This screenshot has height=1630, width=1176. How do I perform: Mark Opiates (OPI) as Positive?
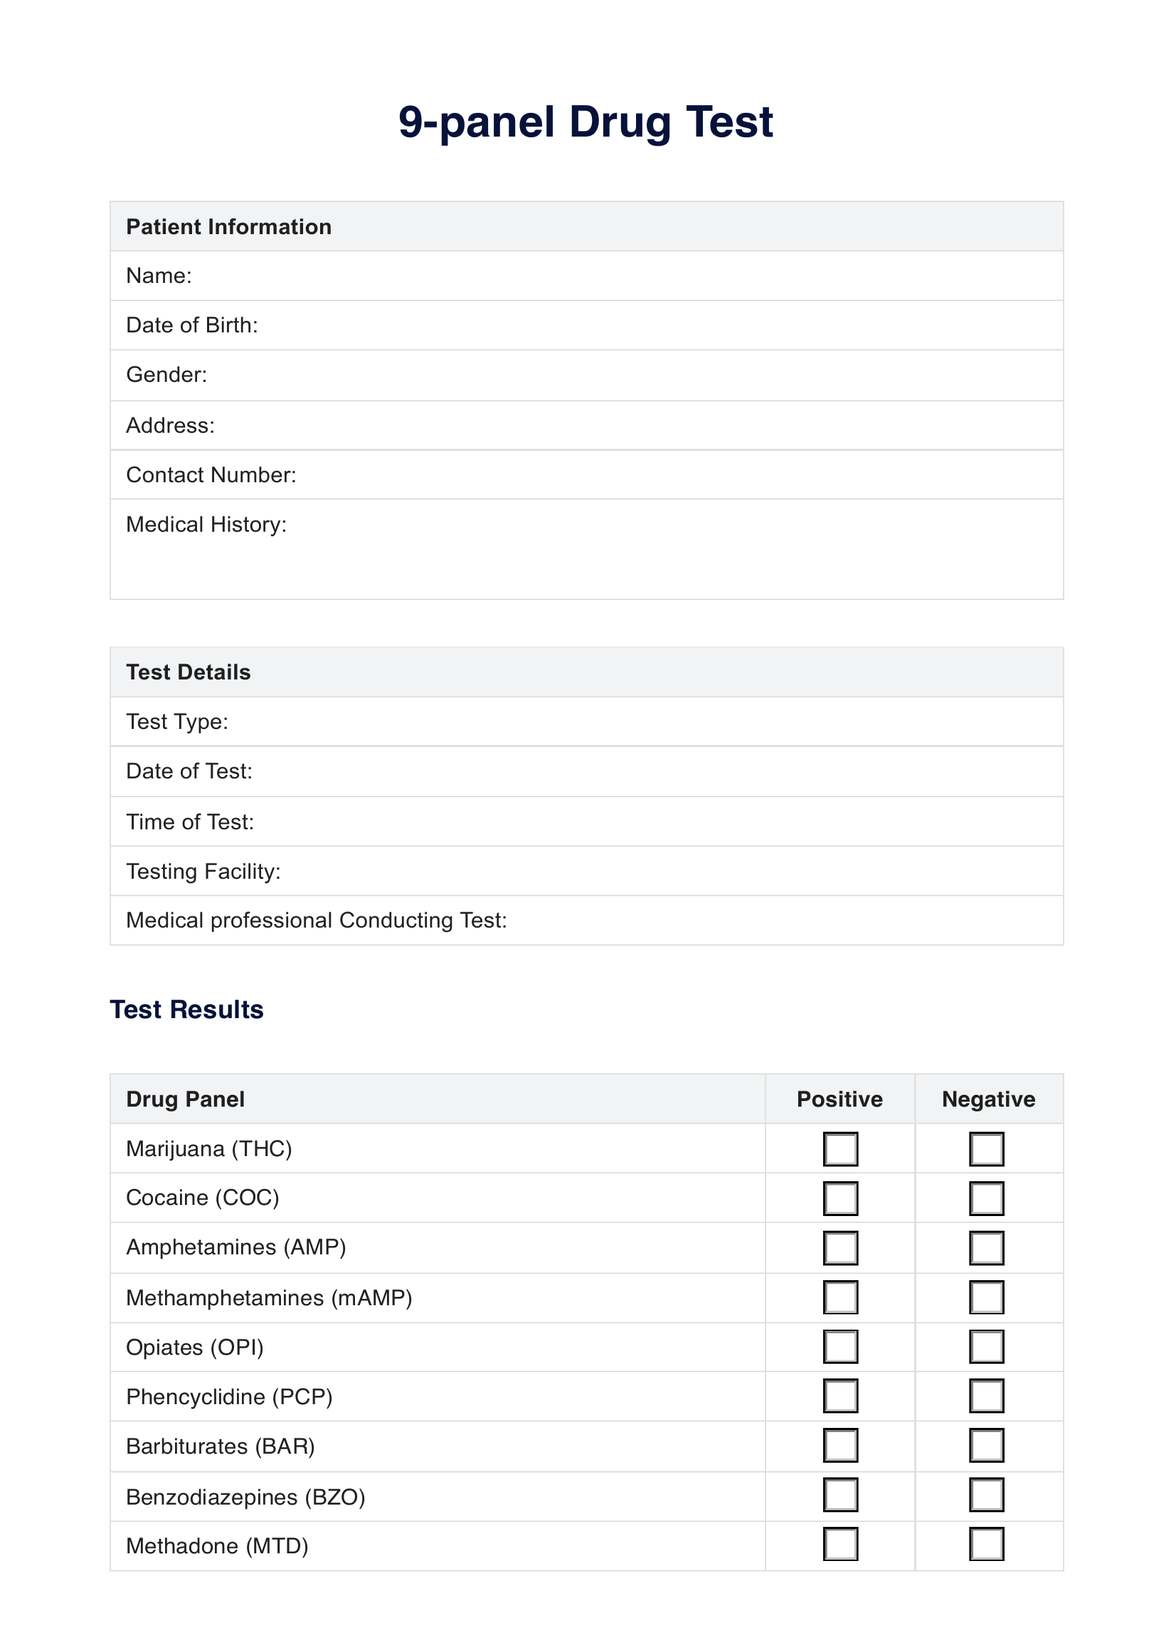(840, 1347)
